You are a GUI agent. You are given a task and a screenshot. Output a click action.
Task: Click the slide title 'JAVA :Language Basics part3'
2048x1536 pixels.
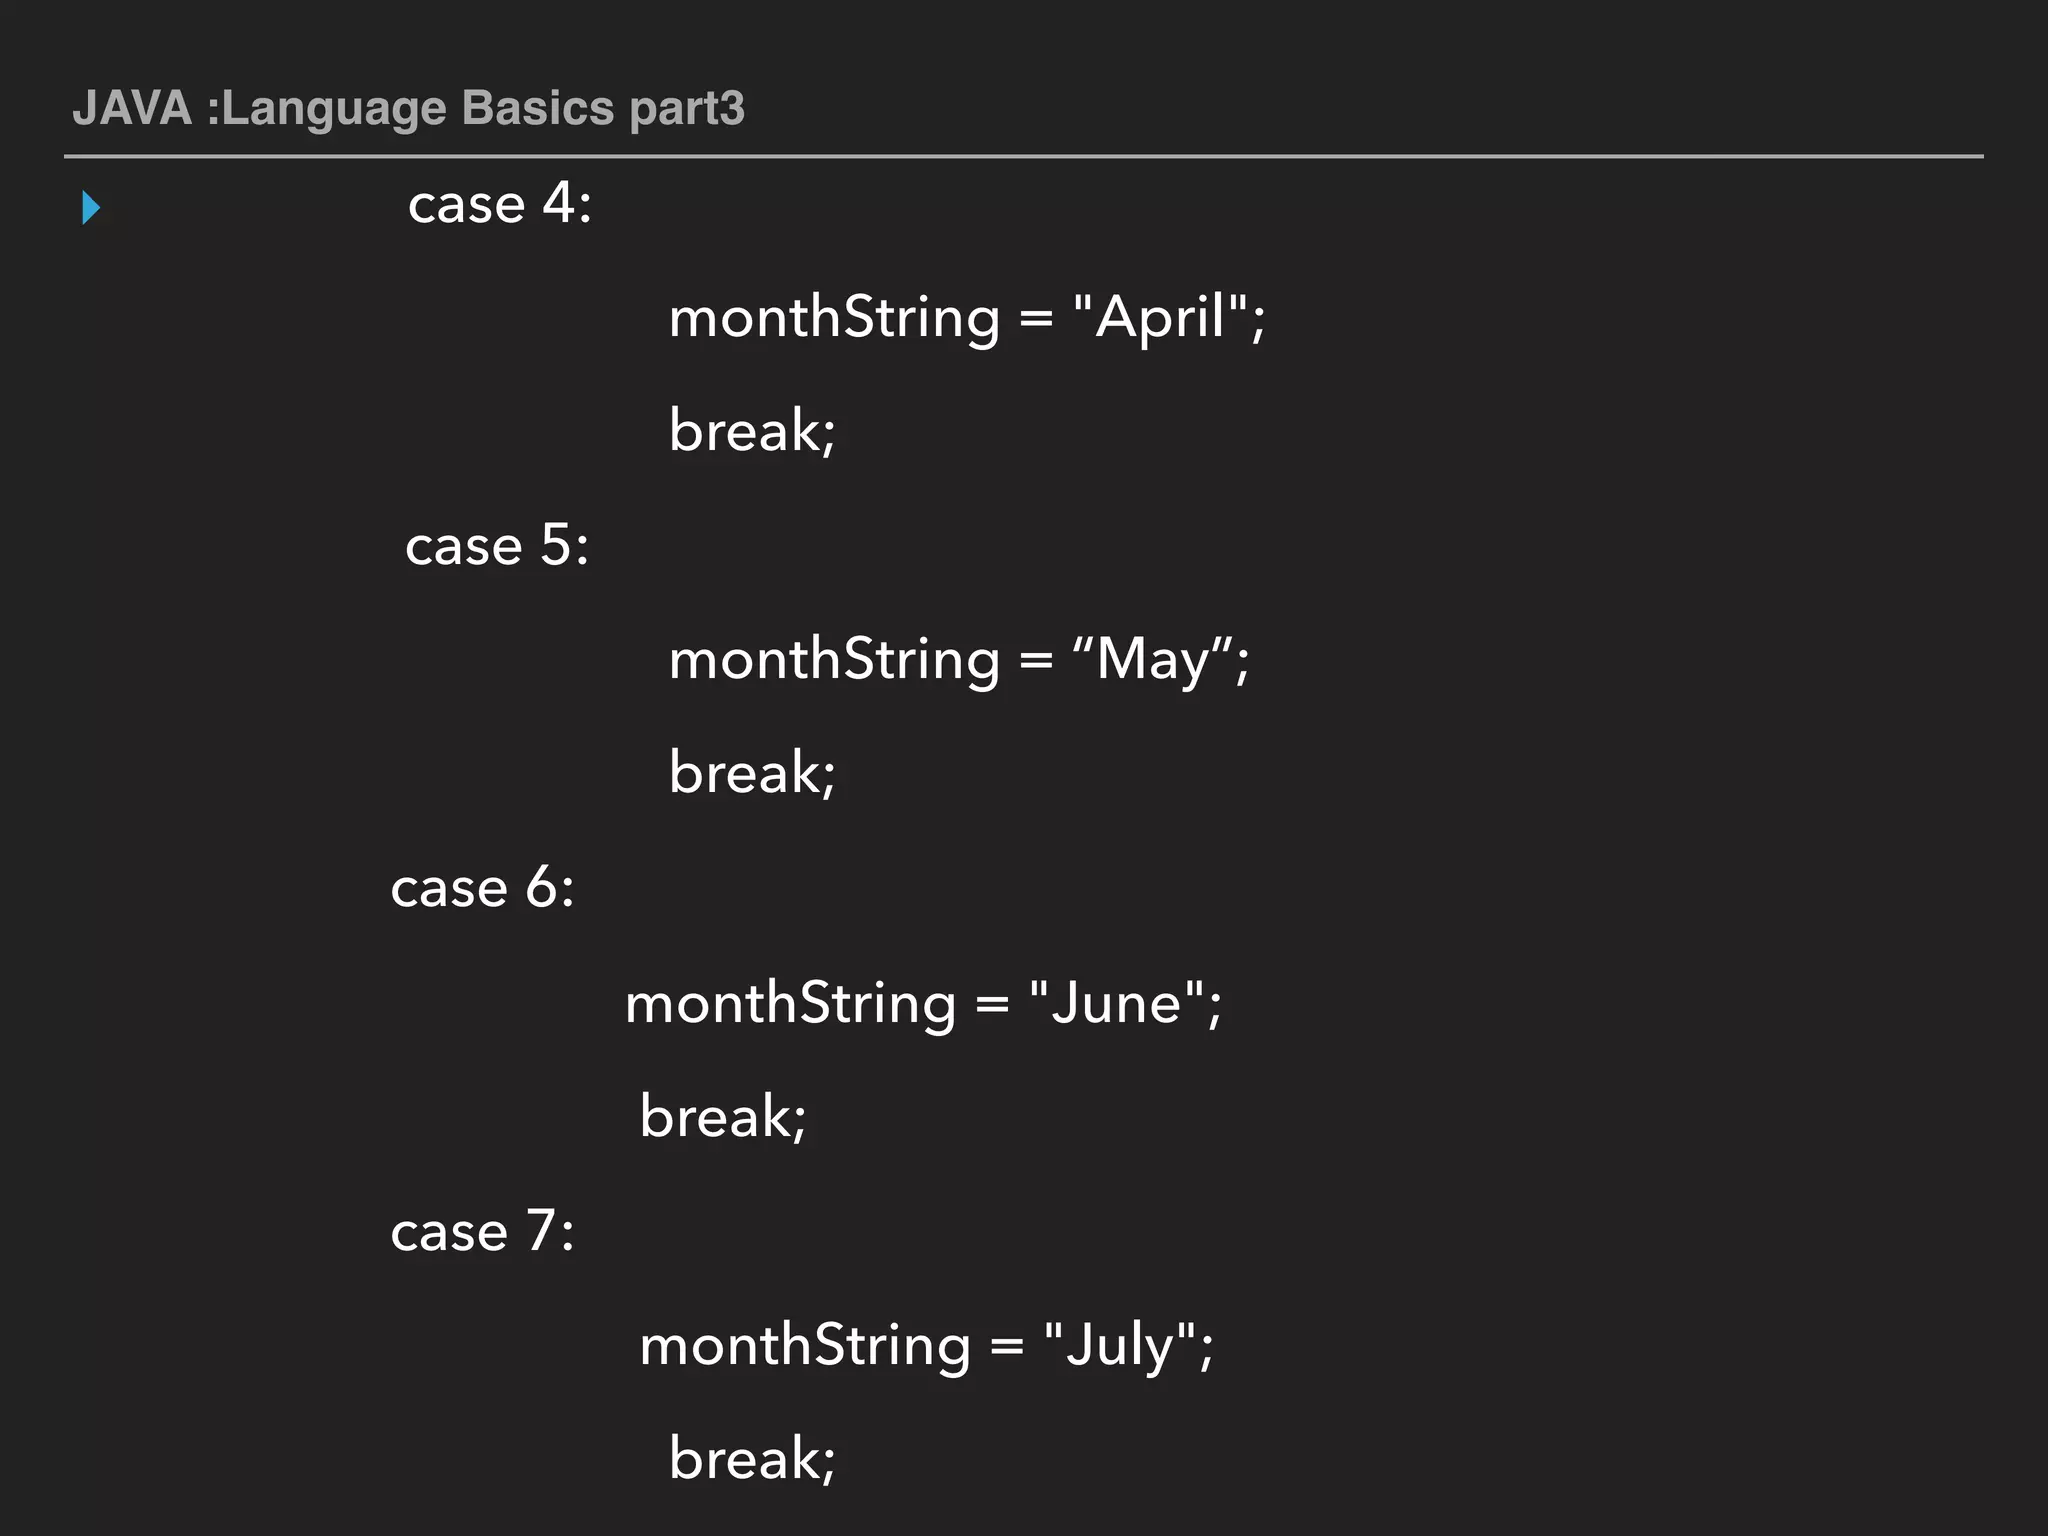point(408,108)
